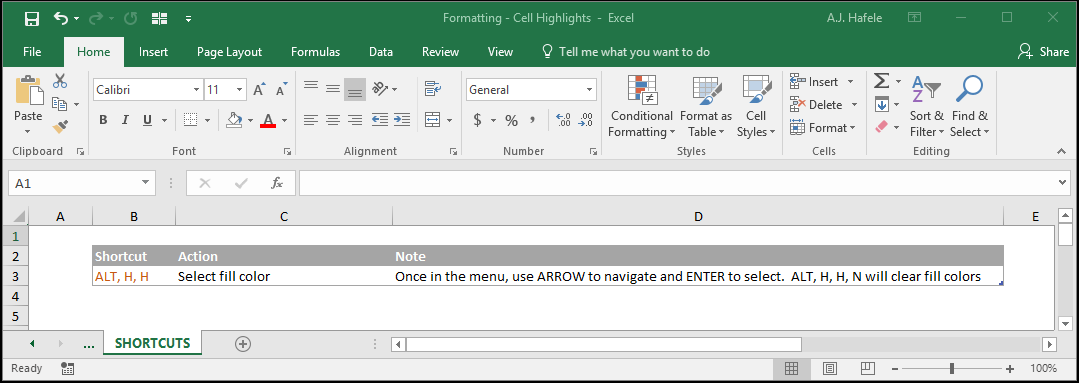Click the Orientation angled text icon
The width and height of the screenshot is (1079, 383).
pos(380,88)
